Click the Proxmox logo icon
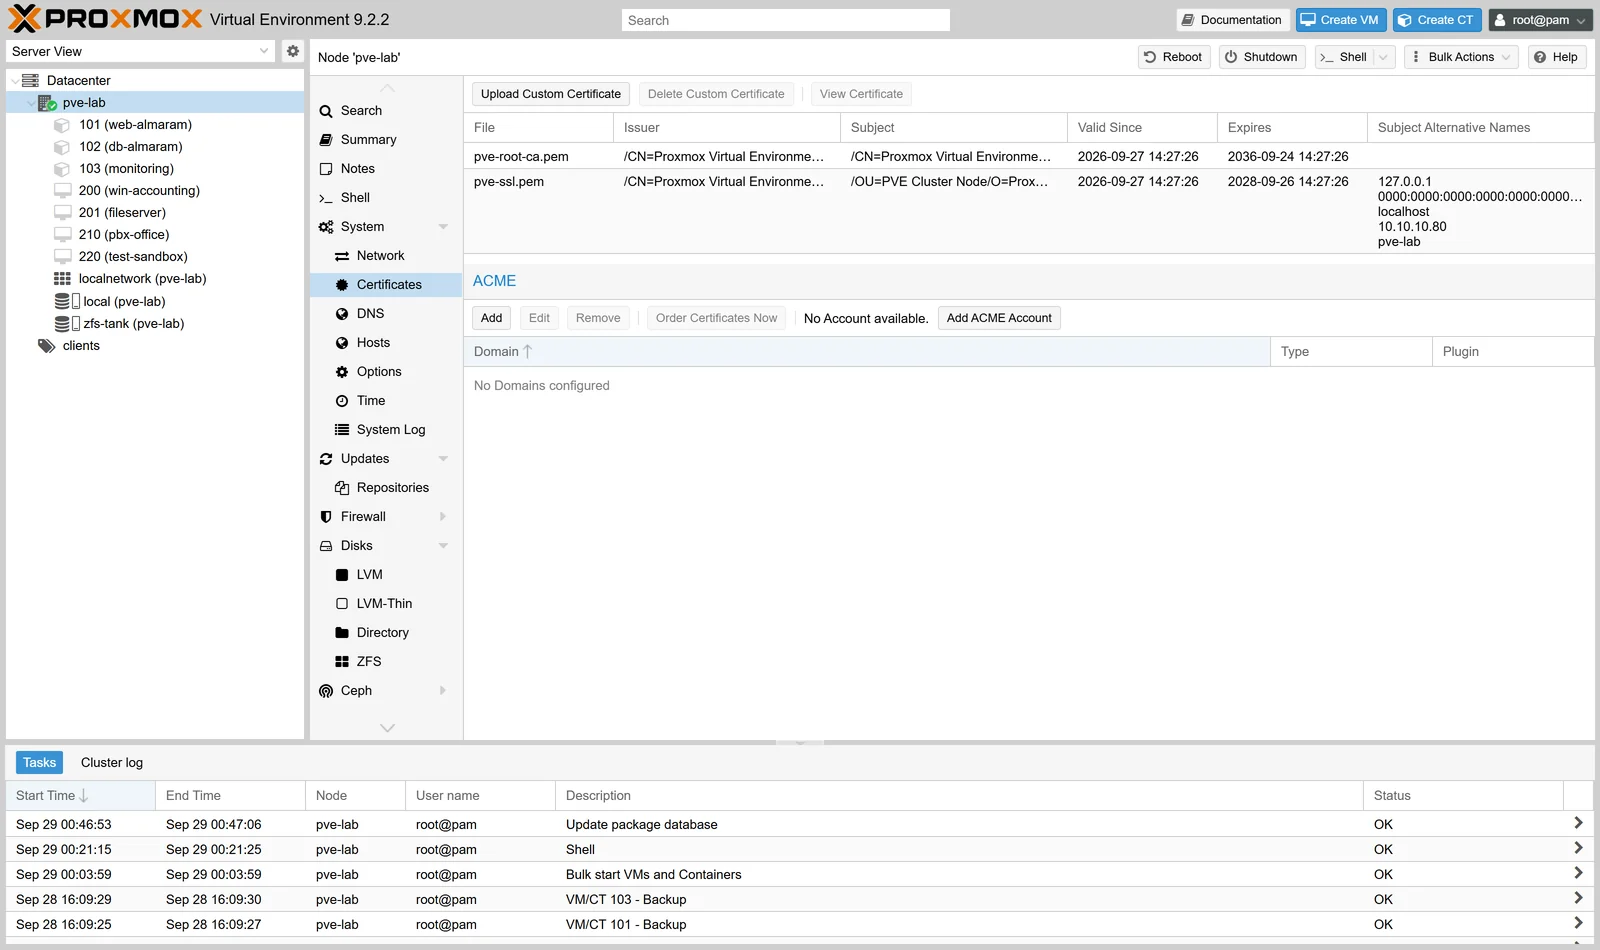Screen dimensions: 1600x950 [24, 19]
